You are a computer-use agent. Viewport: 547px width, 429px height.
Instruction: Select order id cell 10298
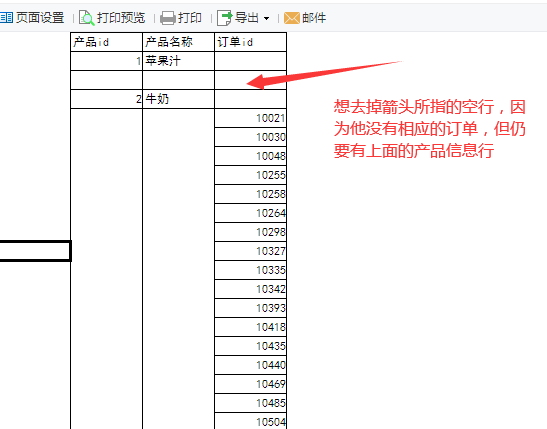click(250, 232)
